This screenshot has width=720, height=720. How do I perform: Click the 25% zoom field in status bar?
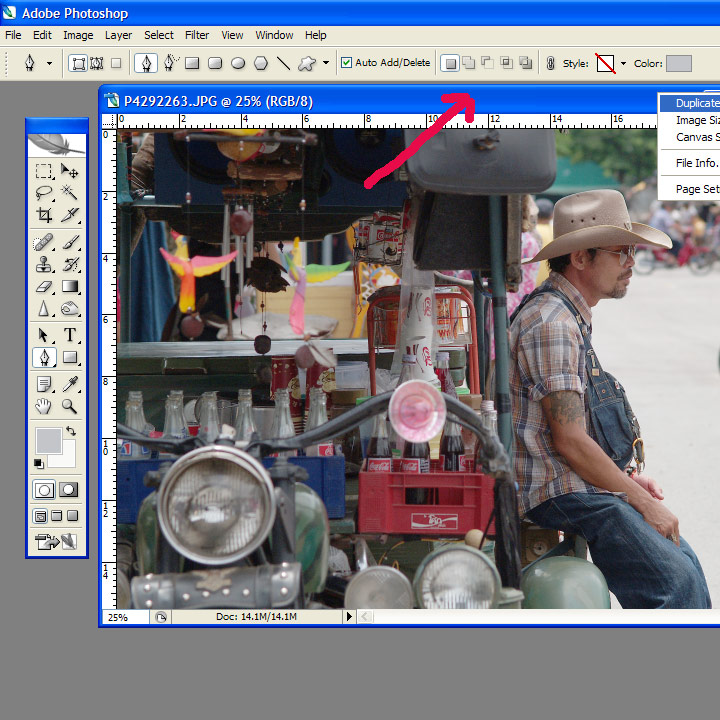125,617
